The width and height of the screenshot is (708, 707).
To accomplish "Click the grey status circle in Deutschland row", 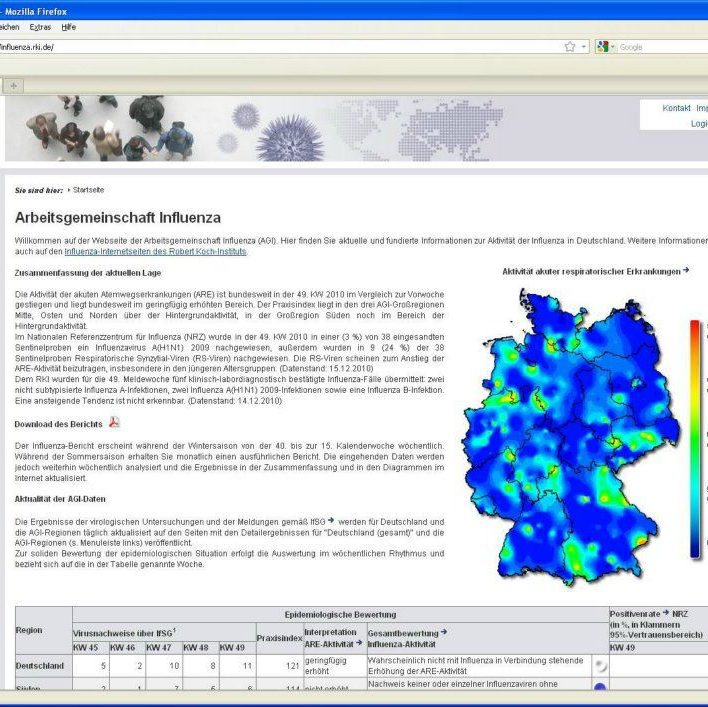I will tap(599, 664).
